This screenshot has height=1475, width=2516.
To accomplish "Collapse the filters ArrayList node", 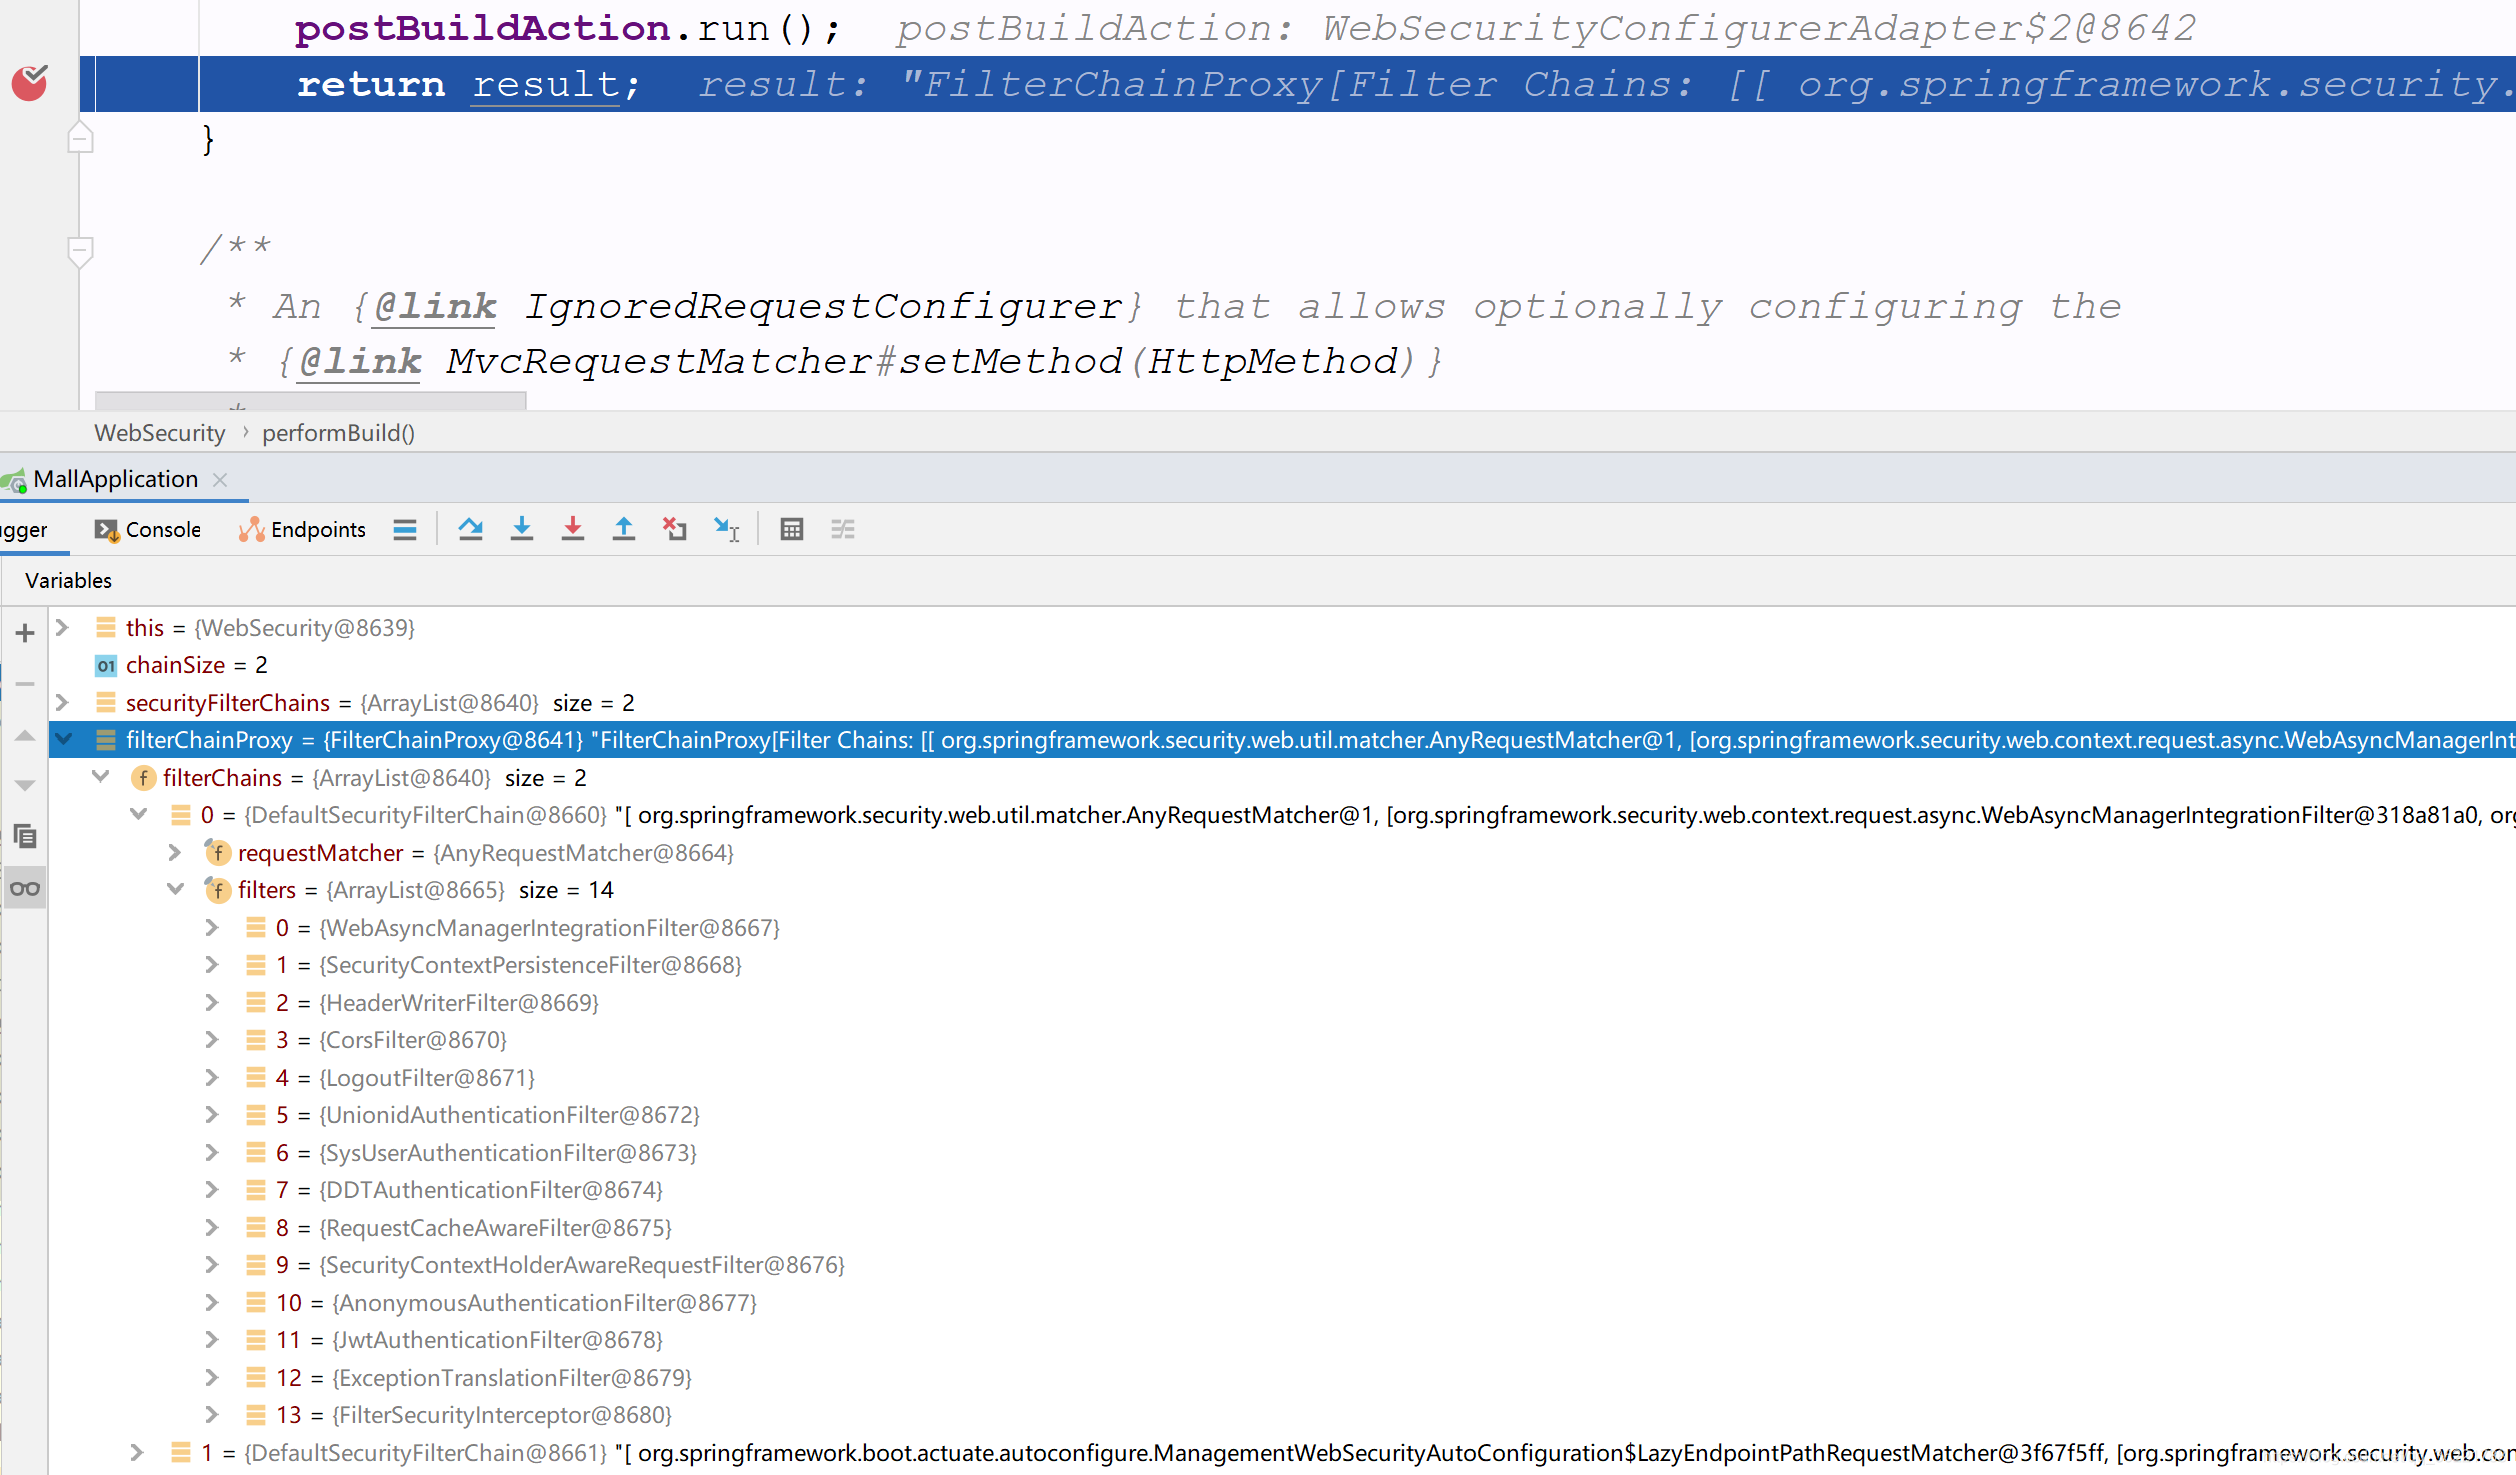I will pos(176,889).
